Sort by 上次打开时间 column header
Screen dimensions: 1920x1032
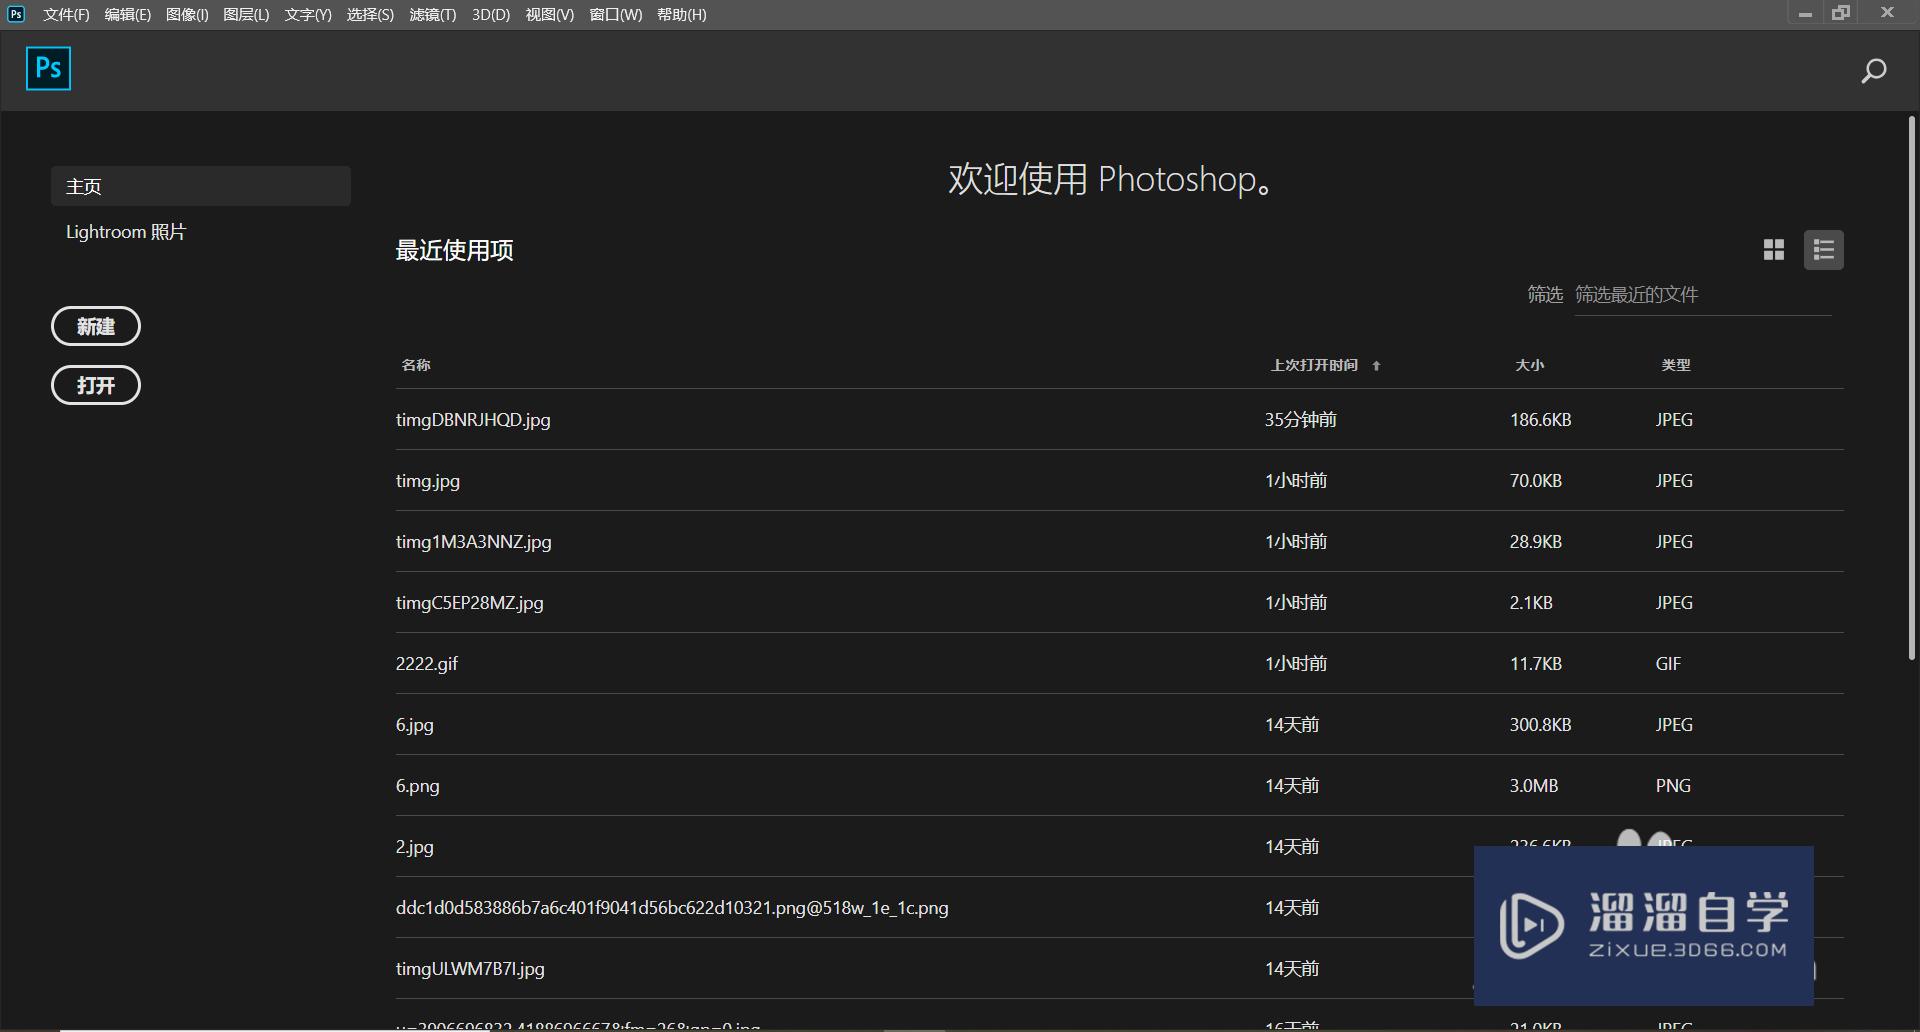pos(1314,365)
